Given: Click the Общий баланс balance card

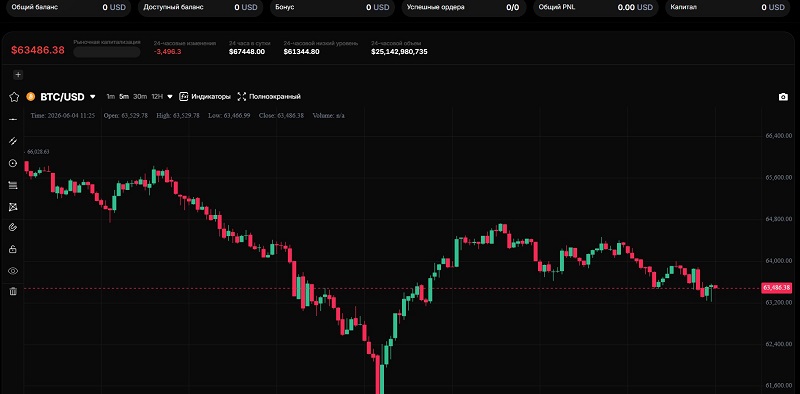Looking at the screenshot, I should coord(68,7).
